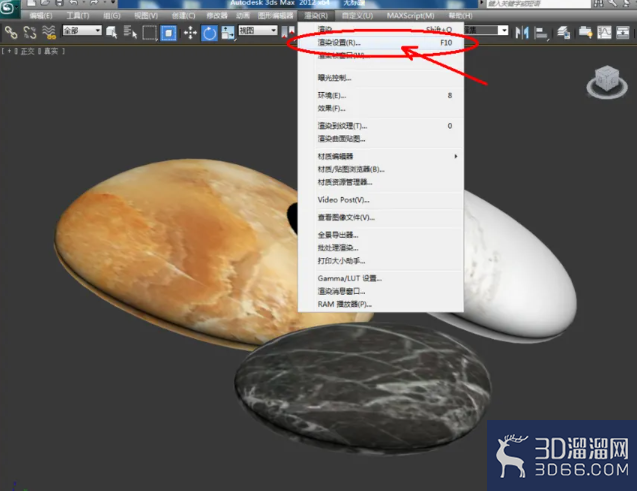Open the 编辑(E) menu
Screen dimensions: 637x491
point(41,16)
